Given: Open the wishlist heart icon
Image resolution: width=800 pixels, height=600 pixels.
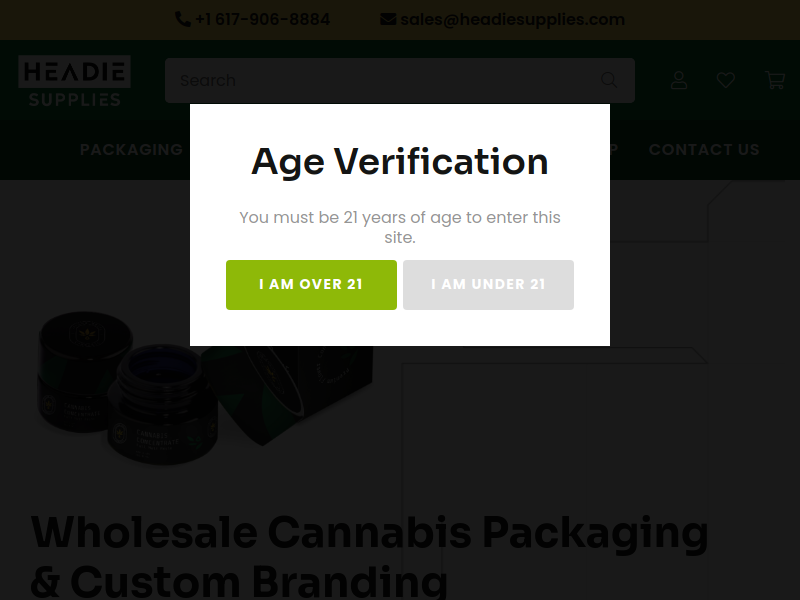Looking at the screenshot, I should tap(726, 80).
